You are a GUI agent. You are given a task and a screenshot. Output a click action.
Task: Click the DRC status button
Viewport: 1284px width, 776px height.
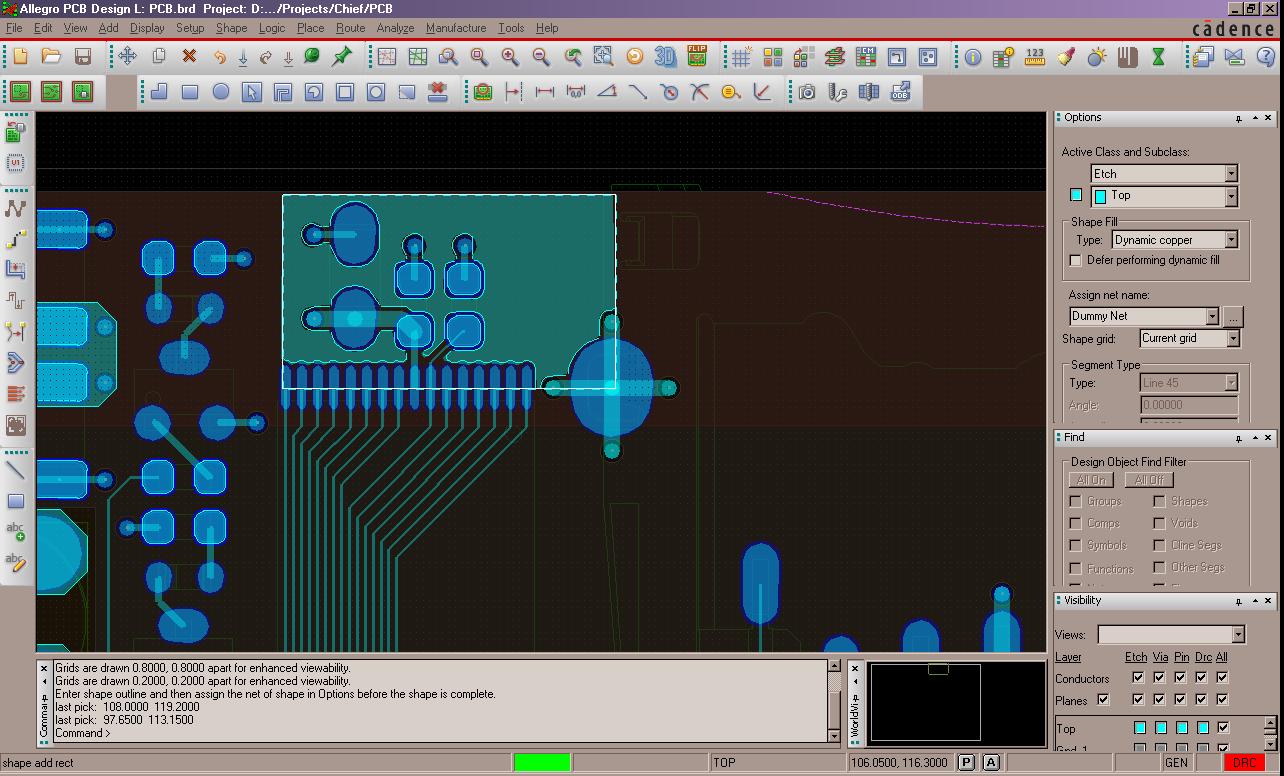[x=1244, y=762]
